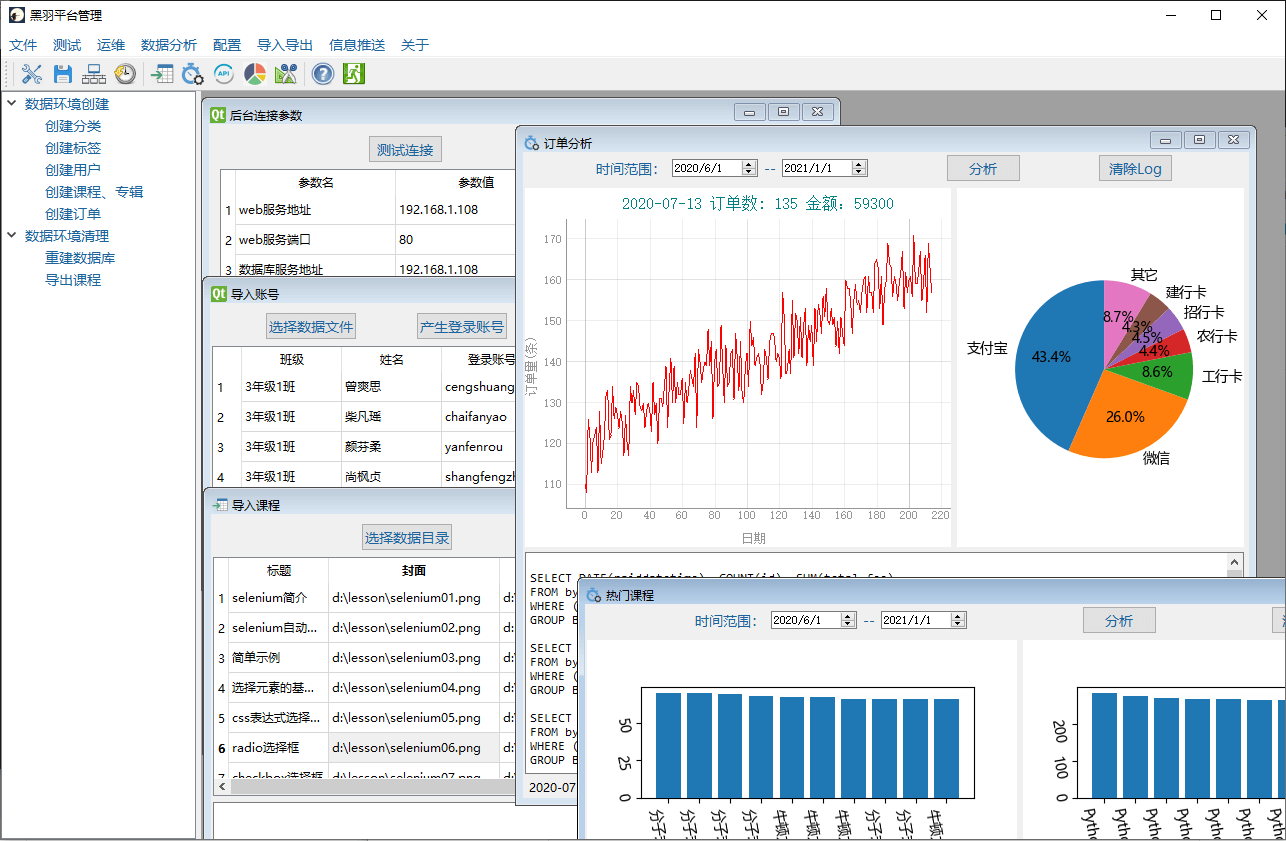Select 创建分类 in the sidebar tree

point(73,126)
